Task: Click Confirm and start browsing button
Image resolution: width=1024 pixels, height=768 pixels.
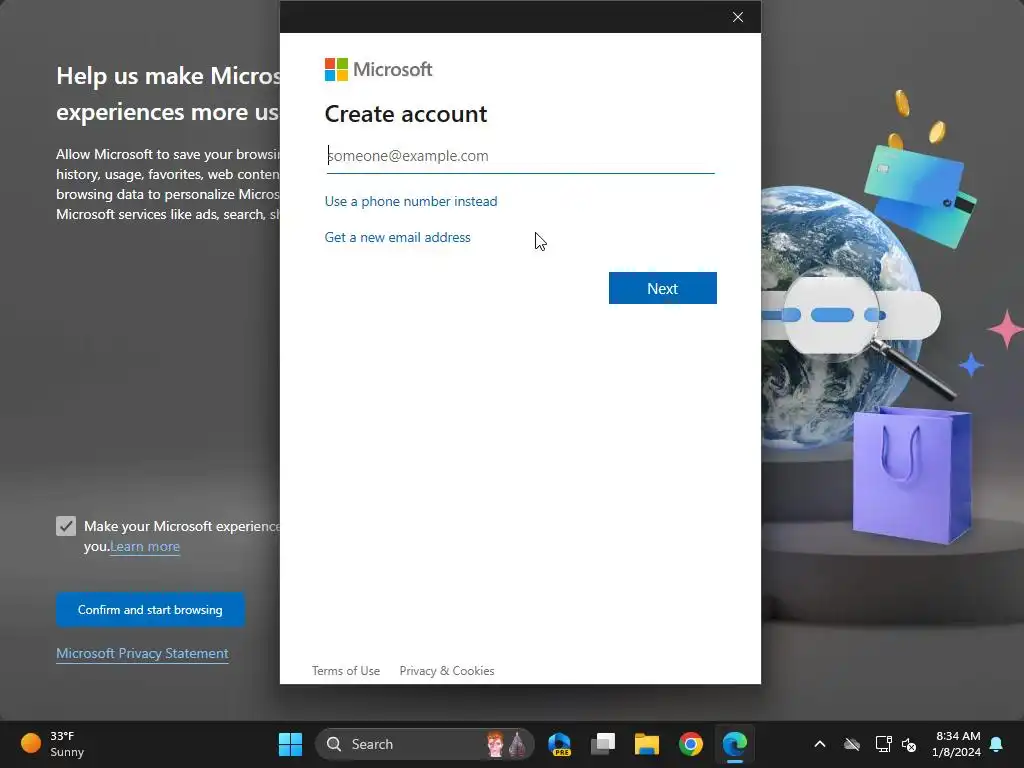Action: (150, 610)
